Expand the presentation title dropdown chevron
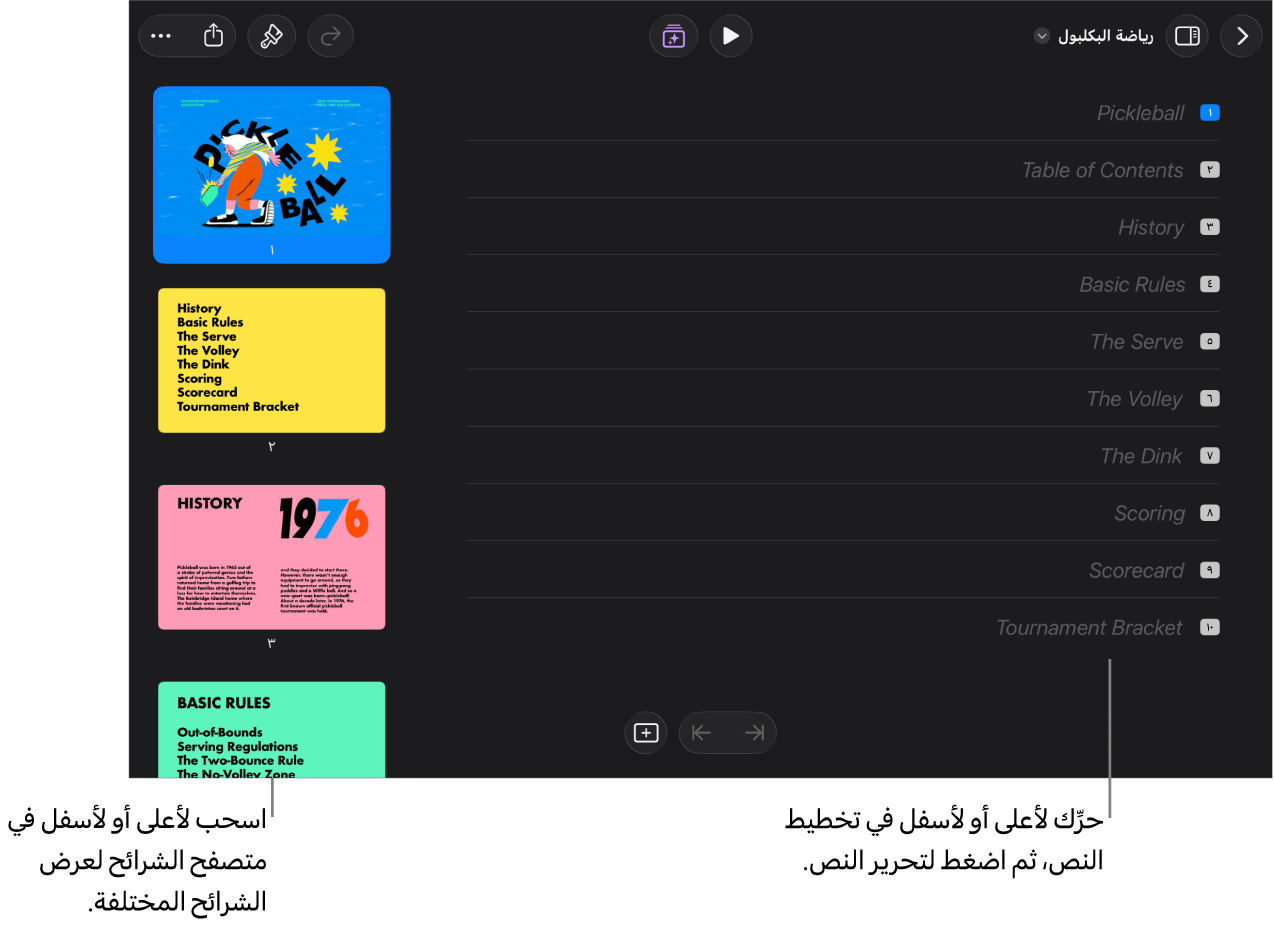1274x928 pixels. (x=1042, y=36)
